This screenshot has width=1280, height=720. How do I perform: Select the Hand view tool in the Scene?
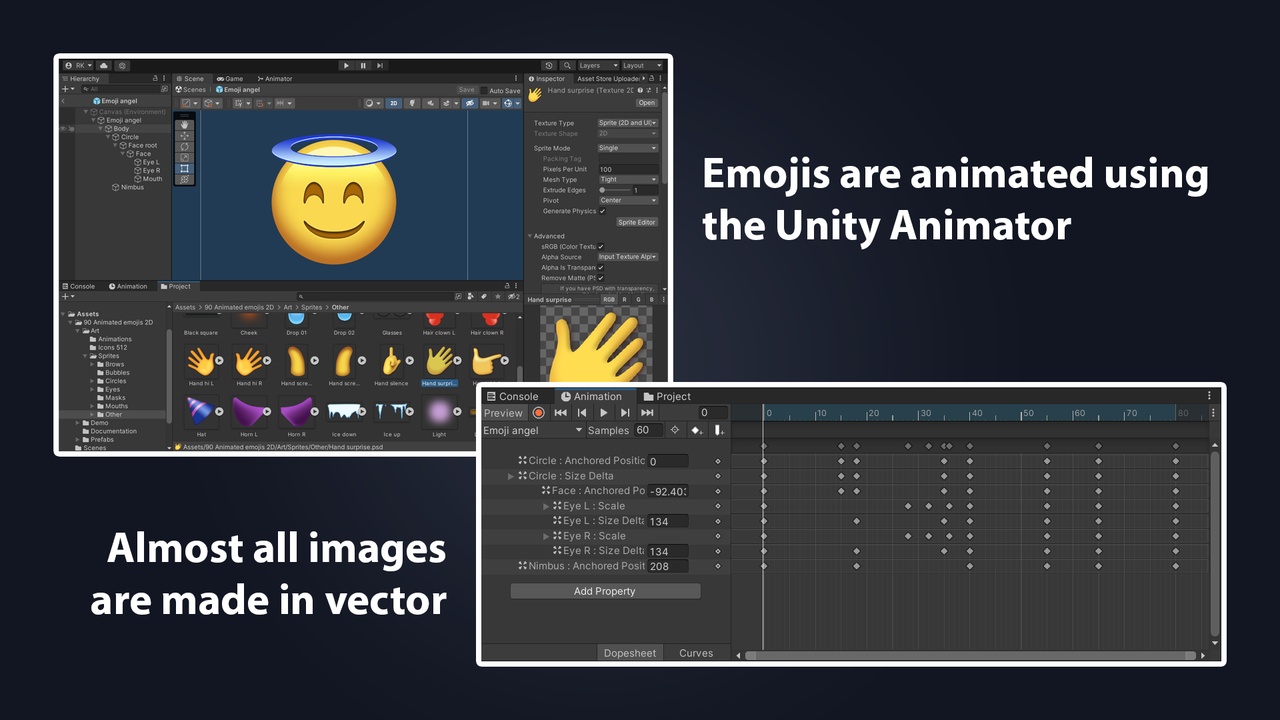point(185,125)
